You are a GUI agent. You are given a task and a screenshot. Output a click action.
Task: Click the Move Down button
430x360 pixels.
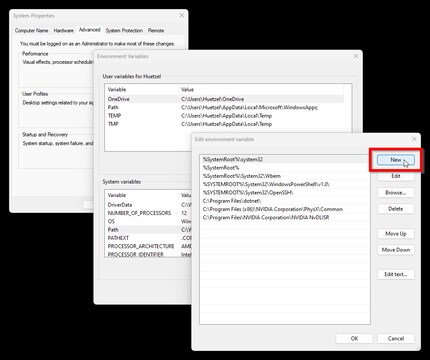[x=396, y=250]
